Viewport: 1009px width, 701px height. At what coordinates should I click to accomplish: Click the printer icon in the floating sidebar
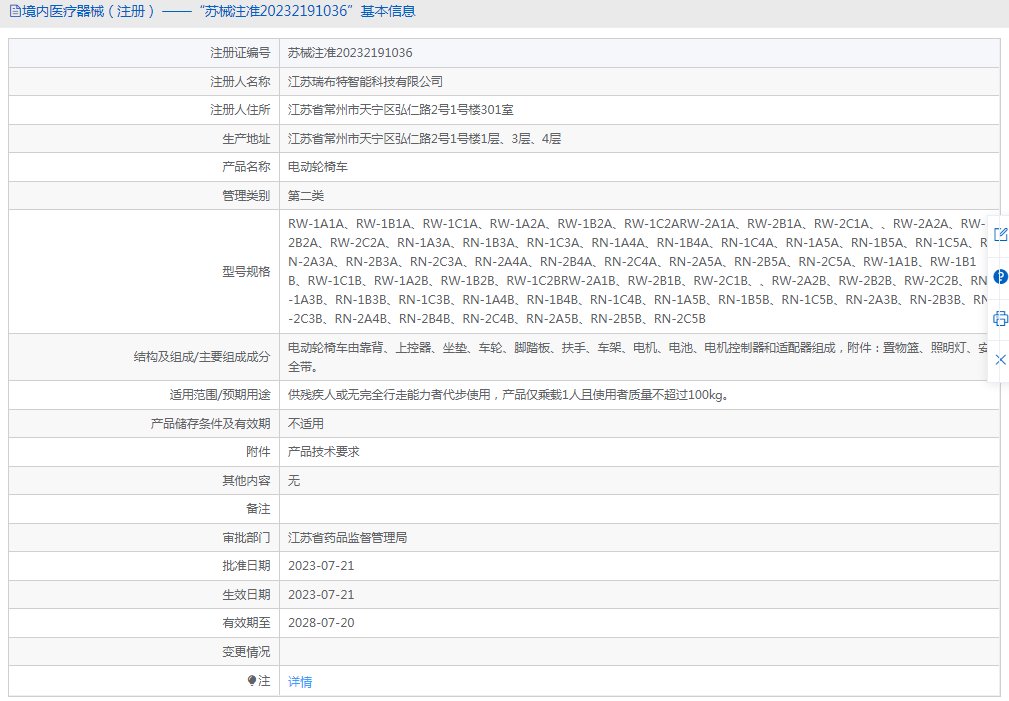tap(1000, 318)
